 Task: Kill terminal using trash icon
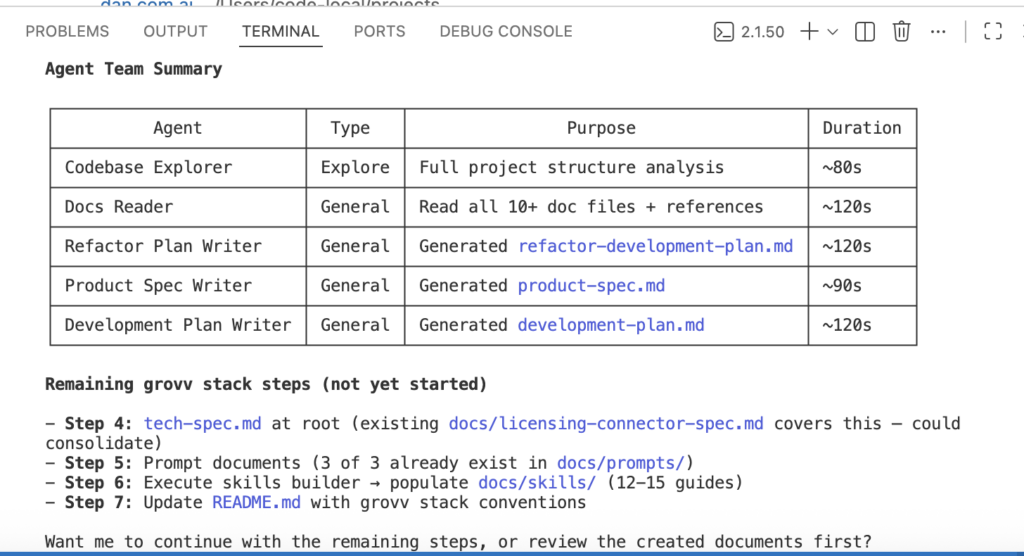[x=901, y=32]
